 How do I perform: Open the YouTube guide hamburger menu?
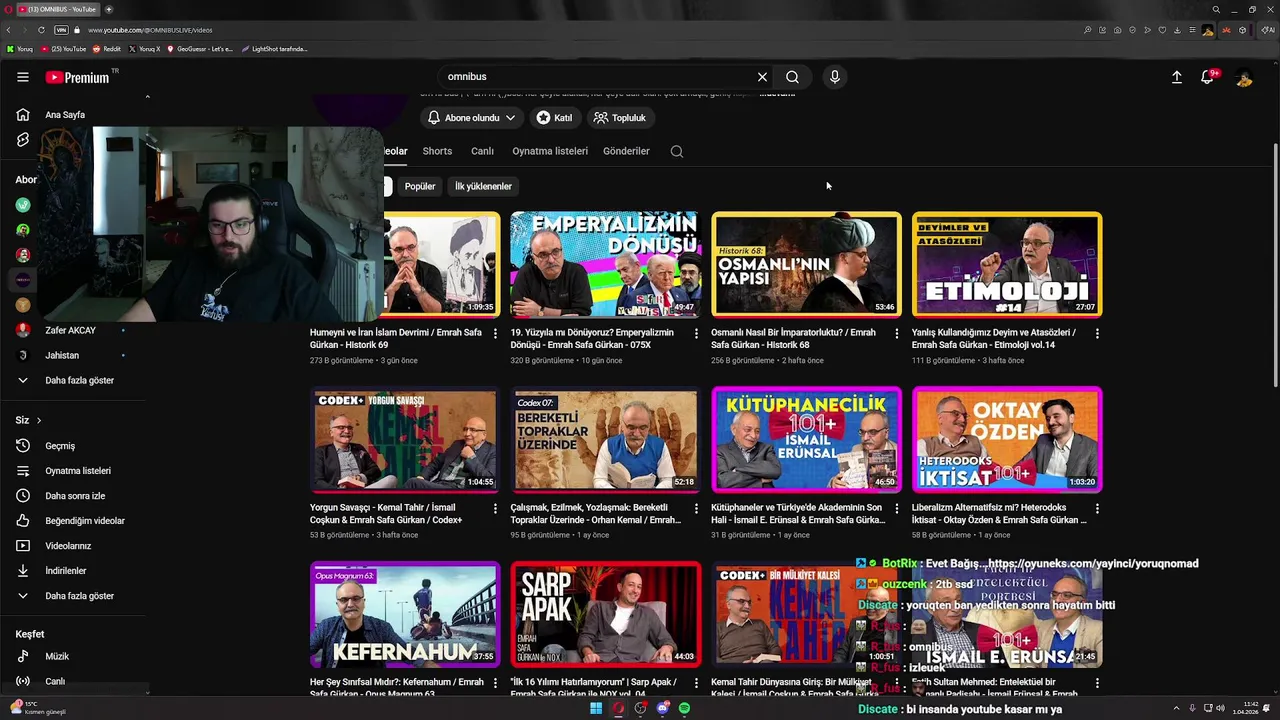pyautogui.click(x=22, y=77)
